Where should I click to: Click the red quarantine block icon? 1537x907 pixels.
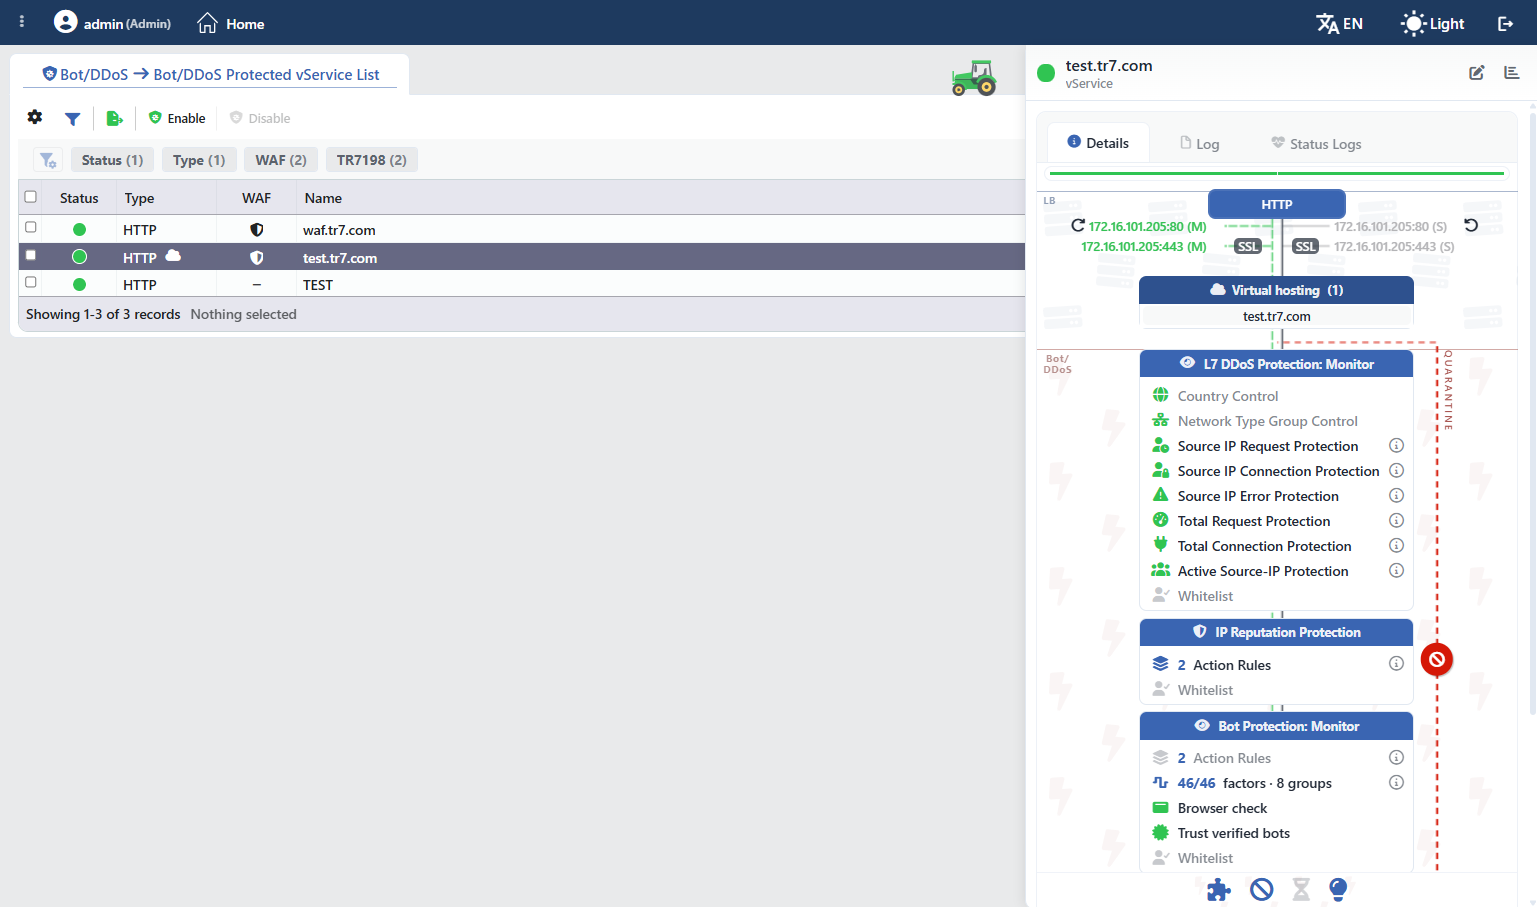coord(1437,659)
